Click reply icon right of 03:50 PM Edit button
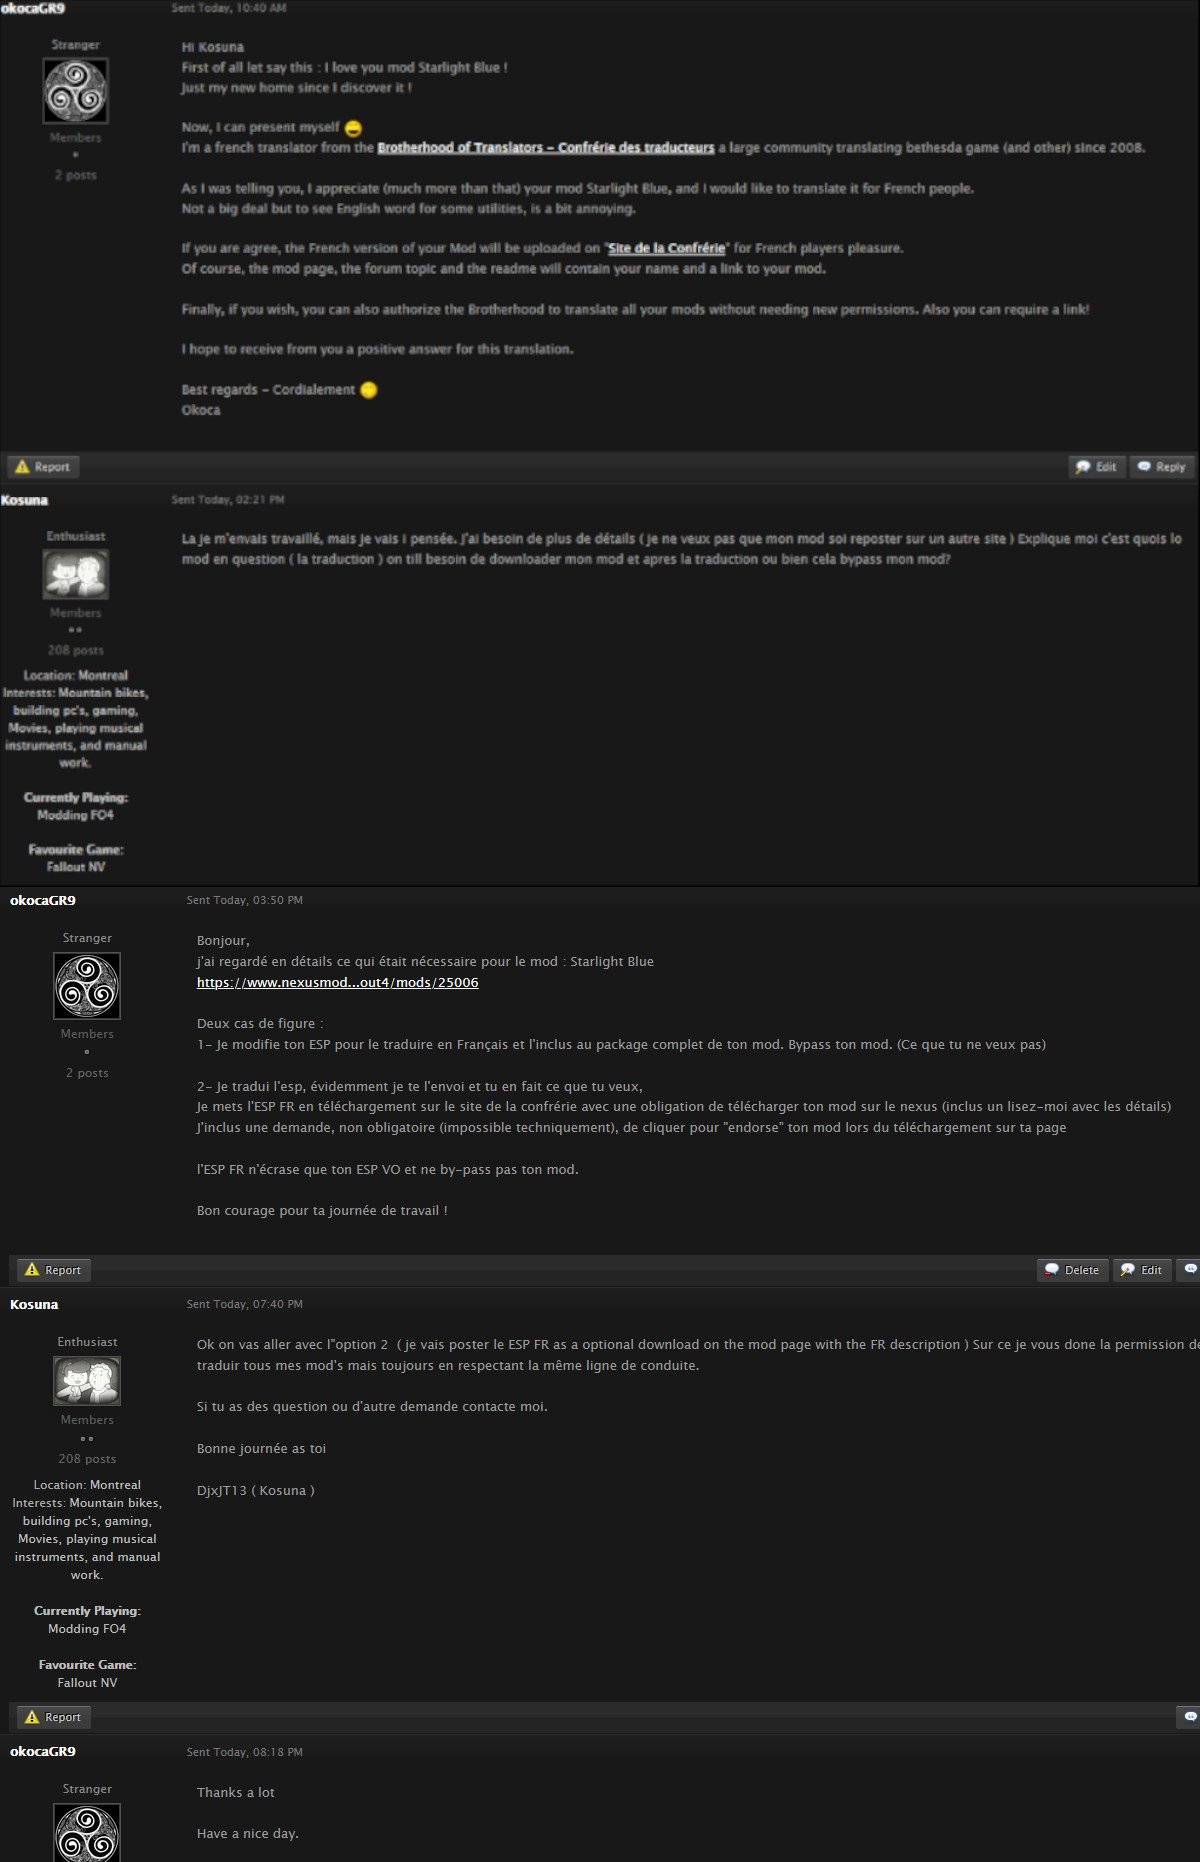The width and height of the screenshot is (1200, 1862). [x=1189, y=1270]
